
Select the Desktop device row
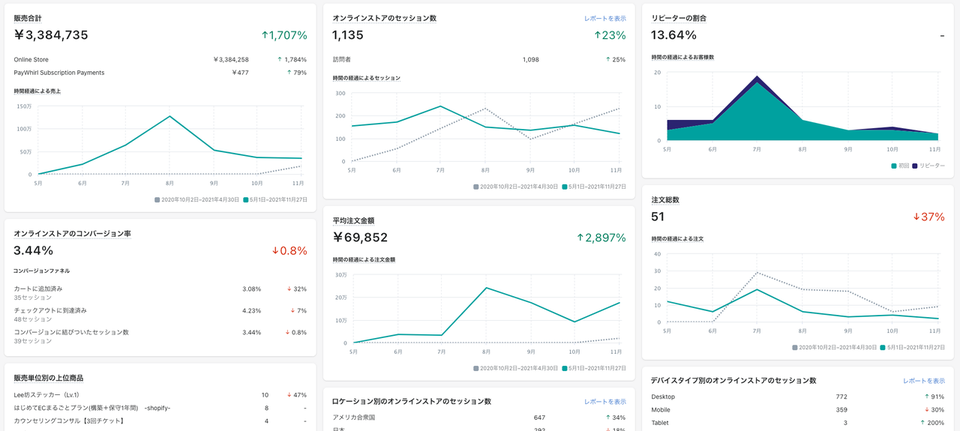point(798,397)
